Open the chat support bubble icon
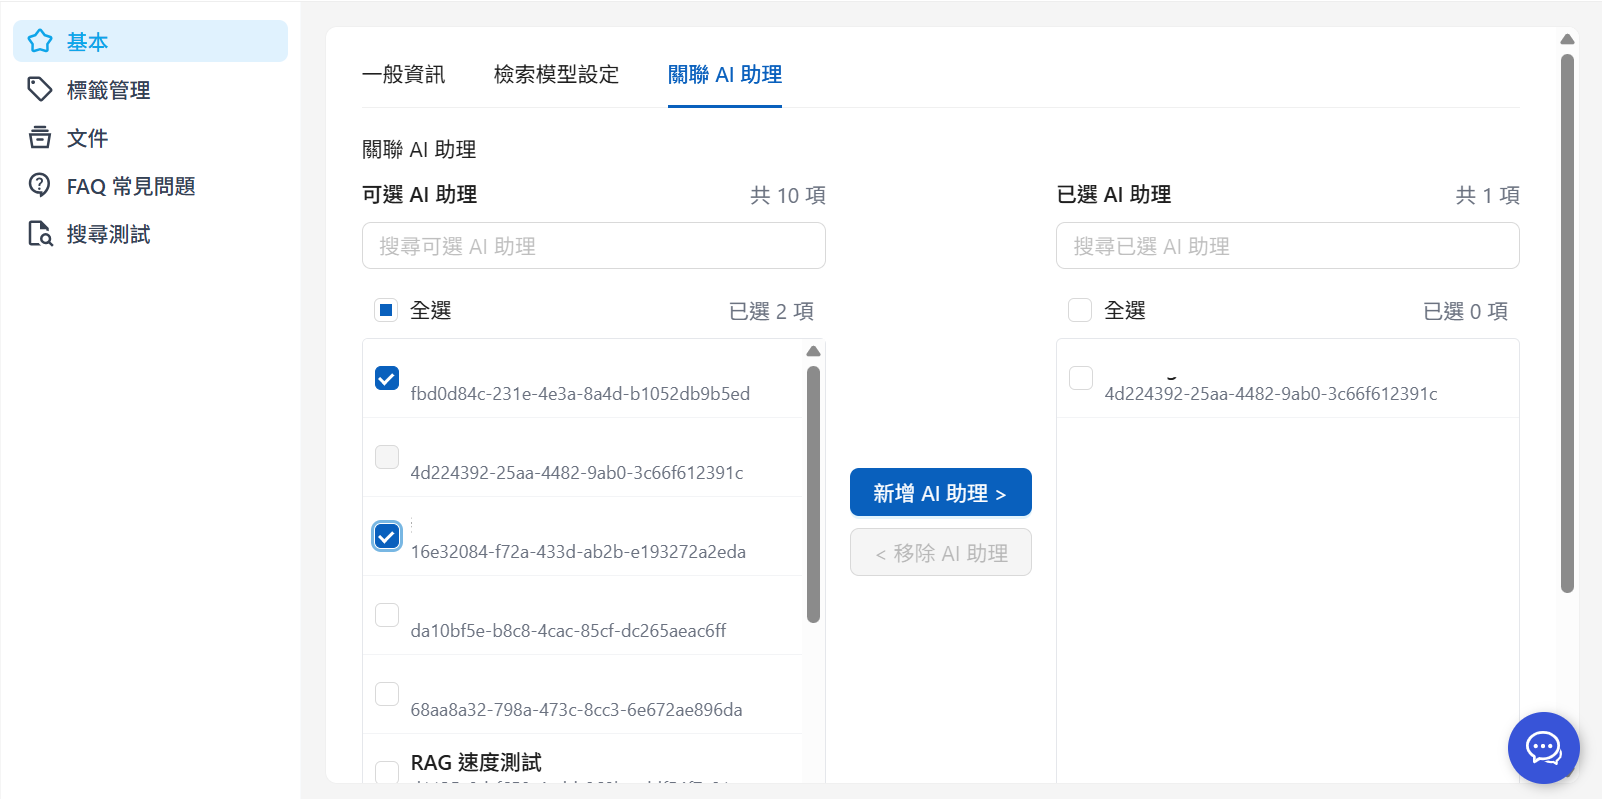This screenshot has width=1602, height=799. pyautogui.click(x=1543, y=747)
